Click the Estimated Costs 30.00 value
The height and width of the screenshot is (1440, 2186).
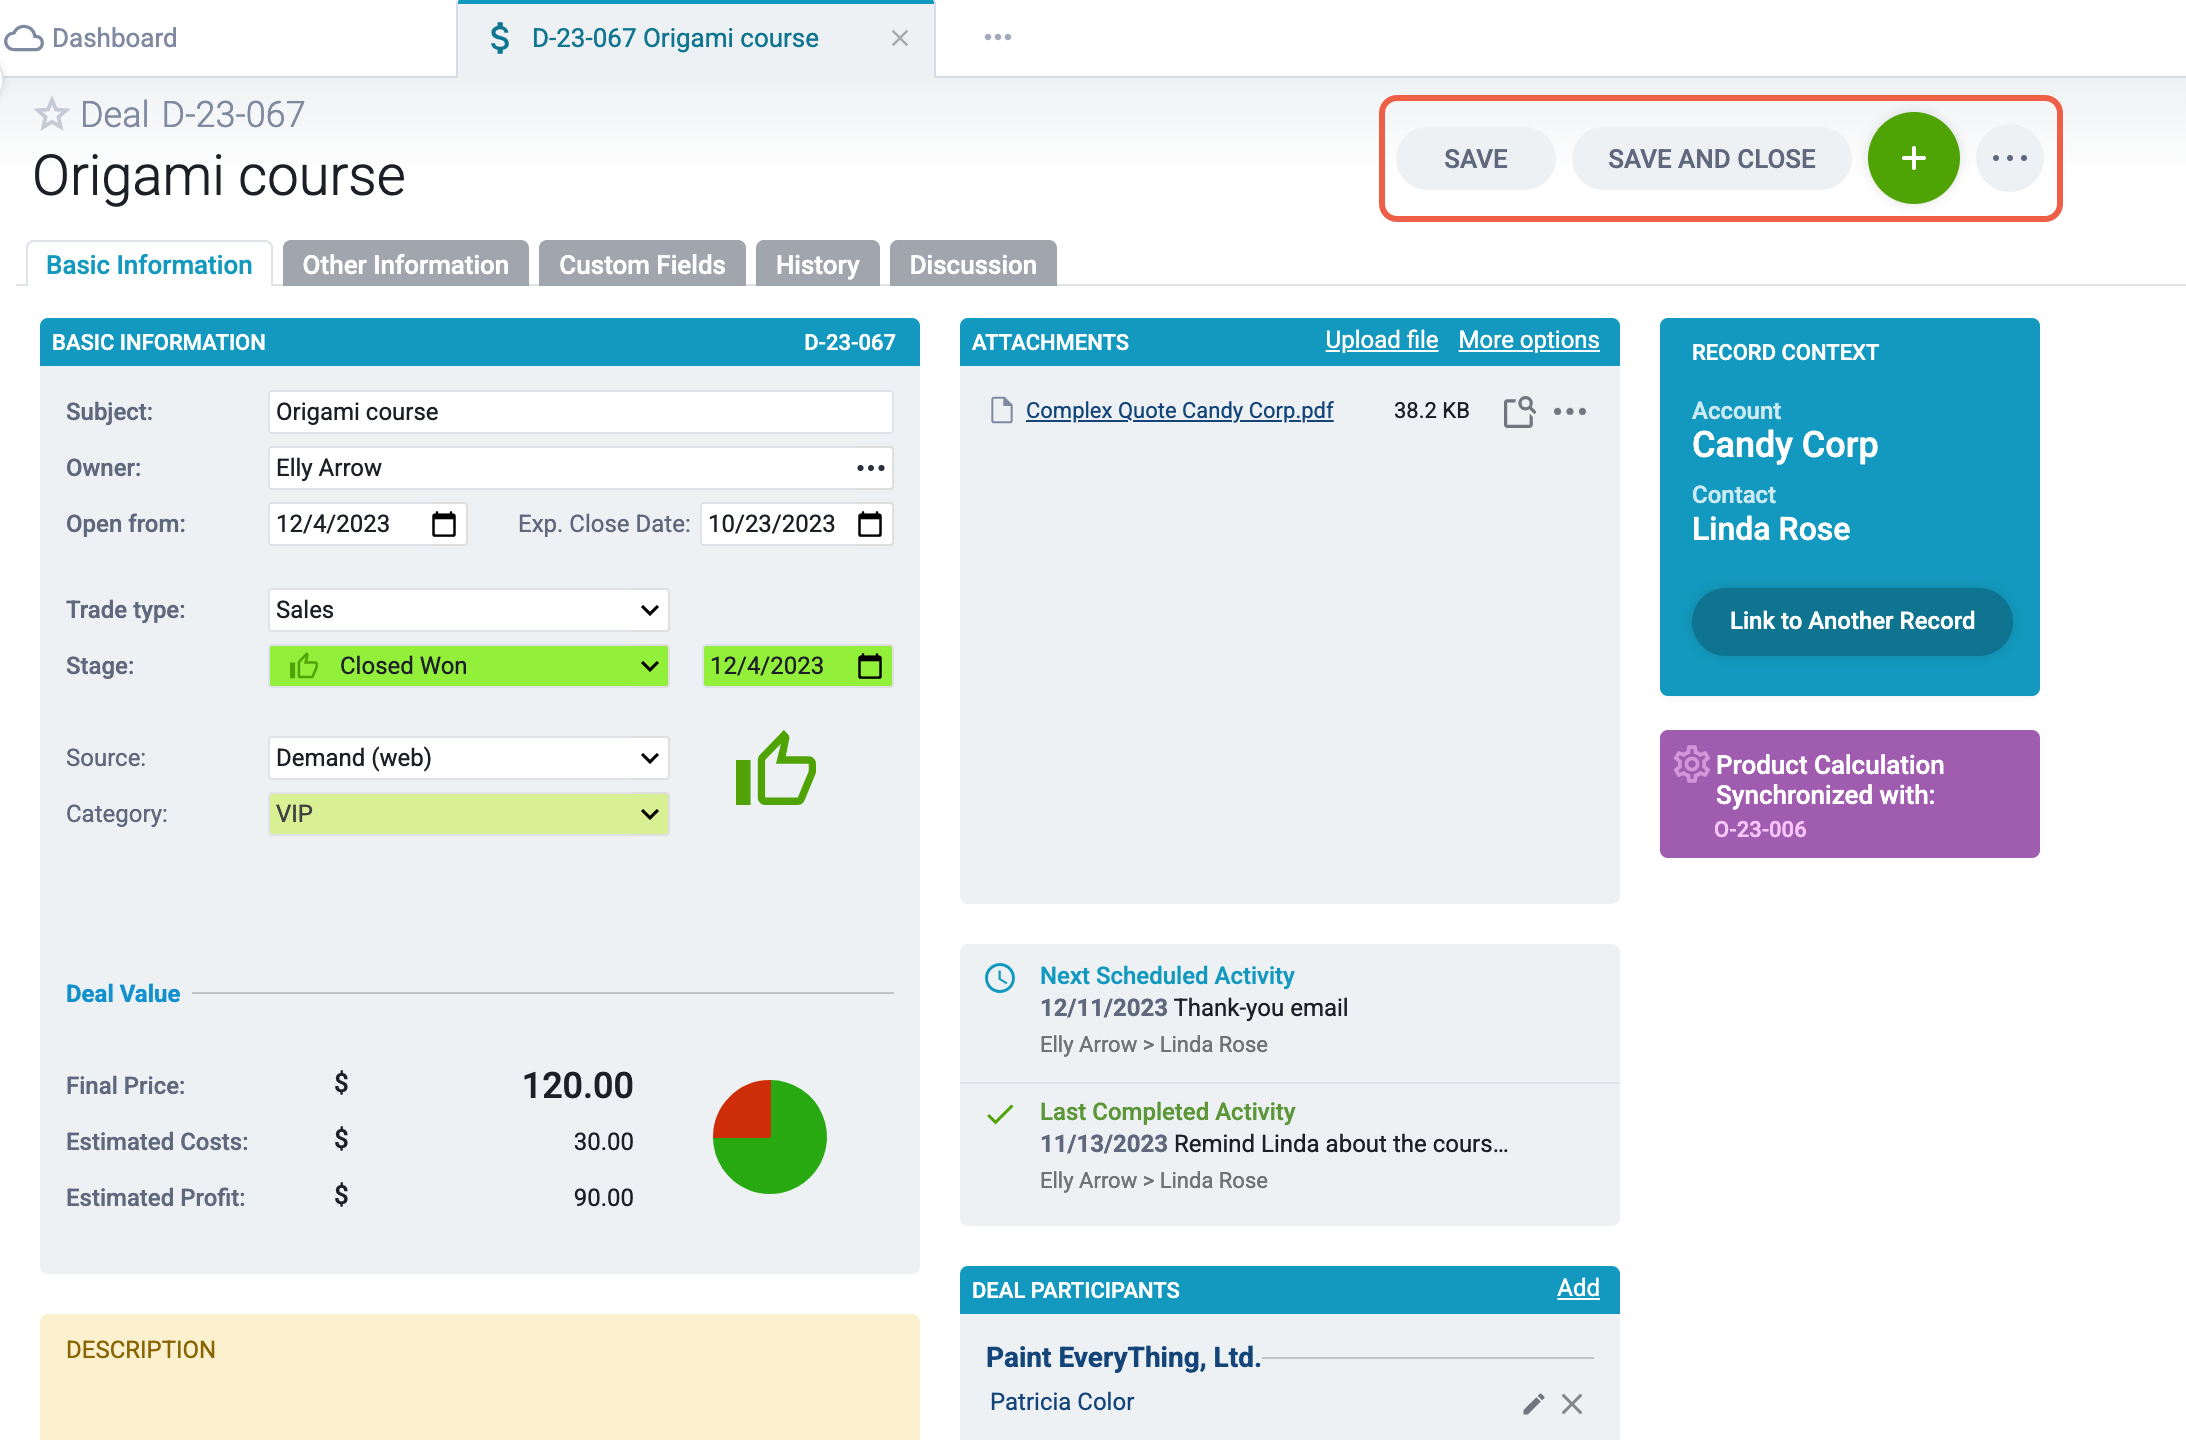click(x=603, y=1142)
